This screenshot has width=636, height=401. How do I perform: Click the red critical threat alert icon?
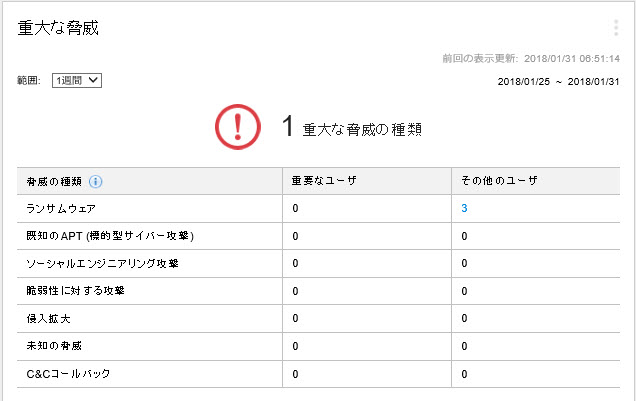coord(237,126)
